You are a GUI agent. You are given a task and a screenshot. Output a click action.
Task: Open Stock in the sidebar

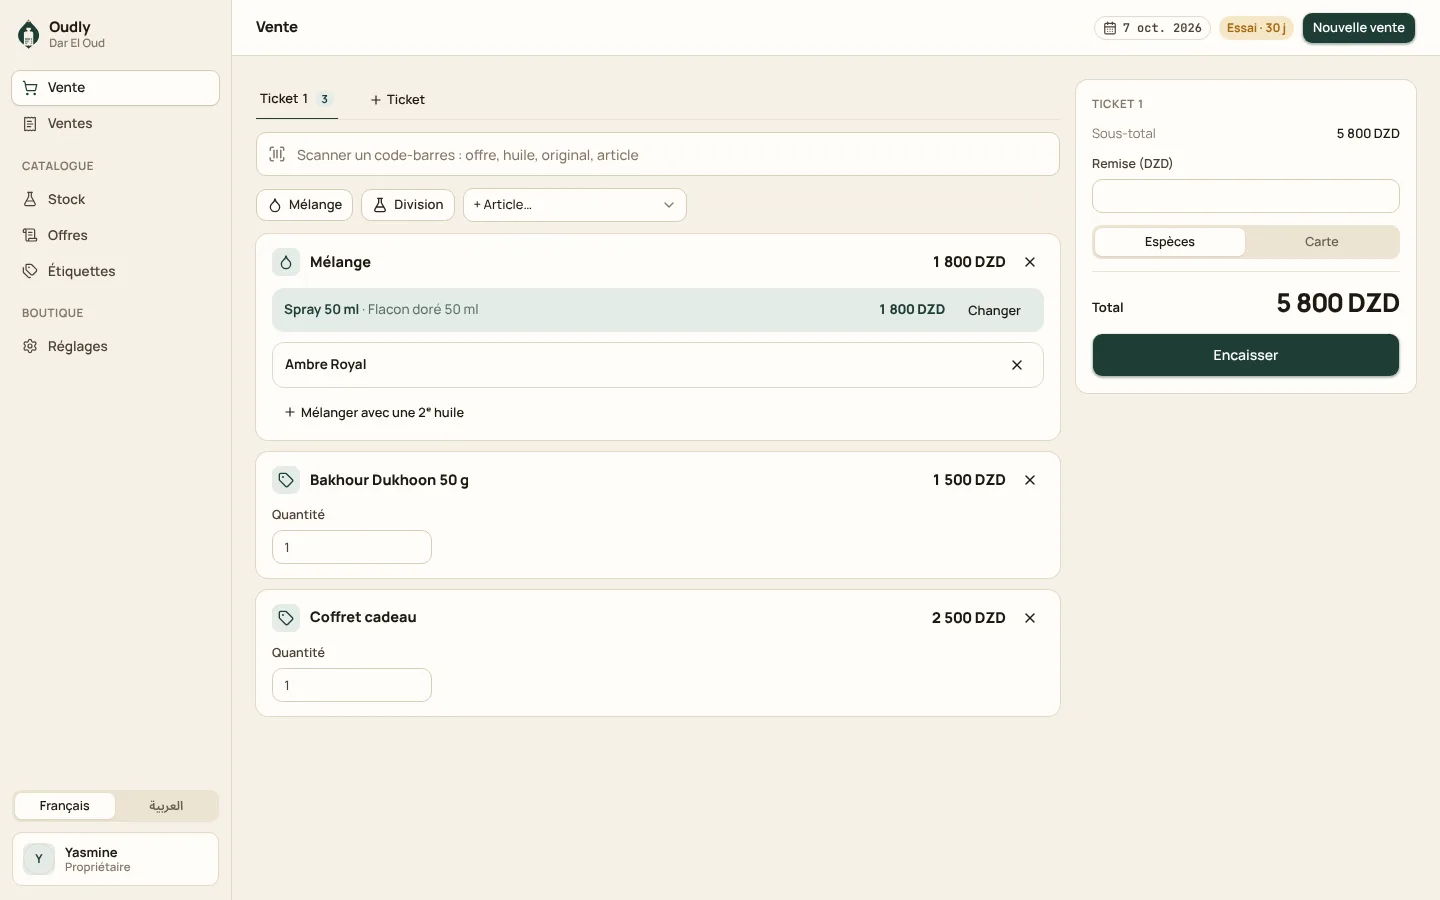115,200
